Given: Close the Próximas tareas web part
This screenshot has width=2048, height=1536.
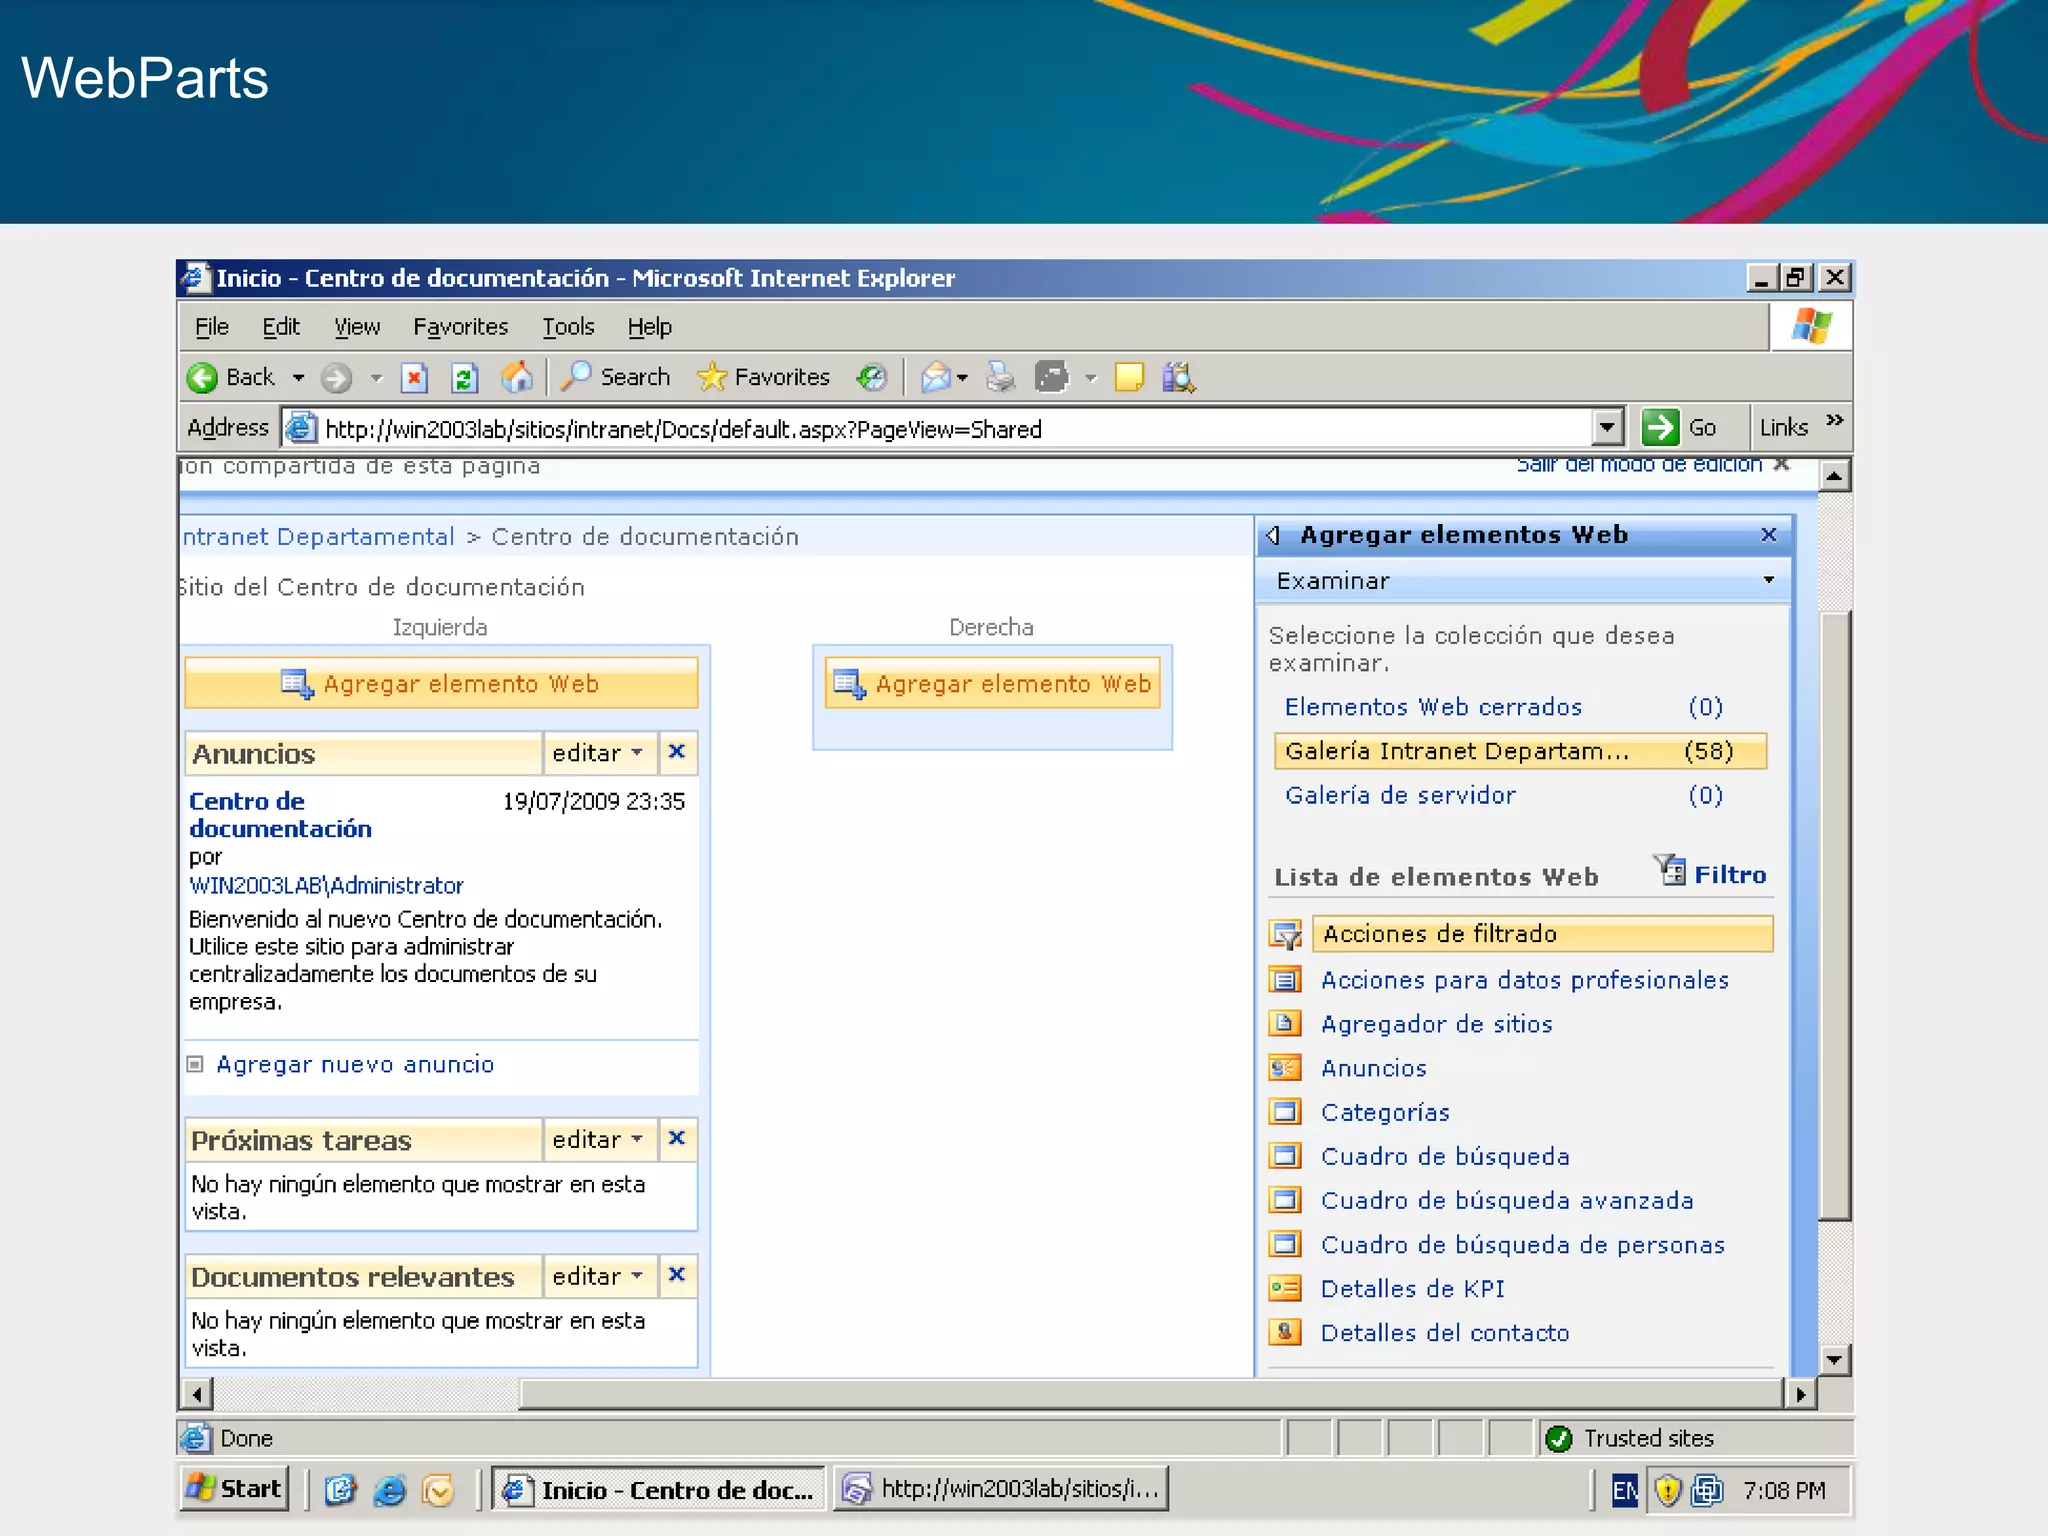Looking at the screenshot, I should click(x=677, y=1138).
